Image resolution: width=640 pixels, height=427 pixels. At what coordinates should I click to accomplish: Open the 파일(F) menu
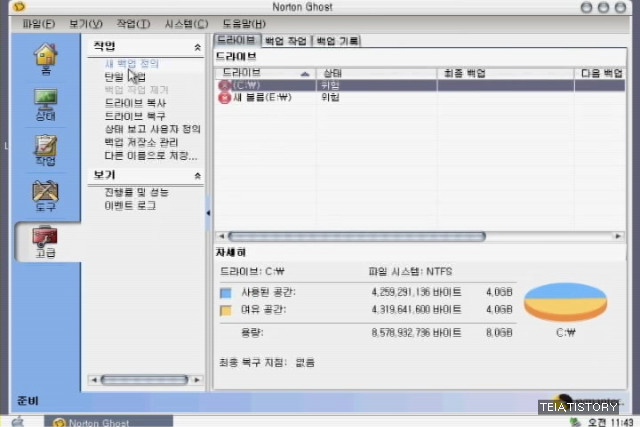[x=39, y=24]
